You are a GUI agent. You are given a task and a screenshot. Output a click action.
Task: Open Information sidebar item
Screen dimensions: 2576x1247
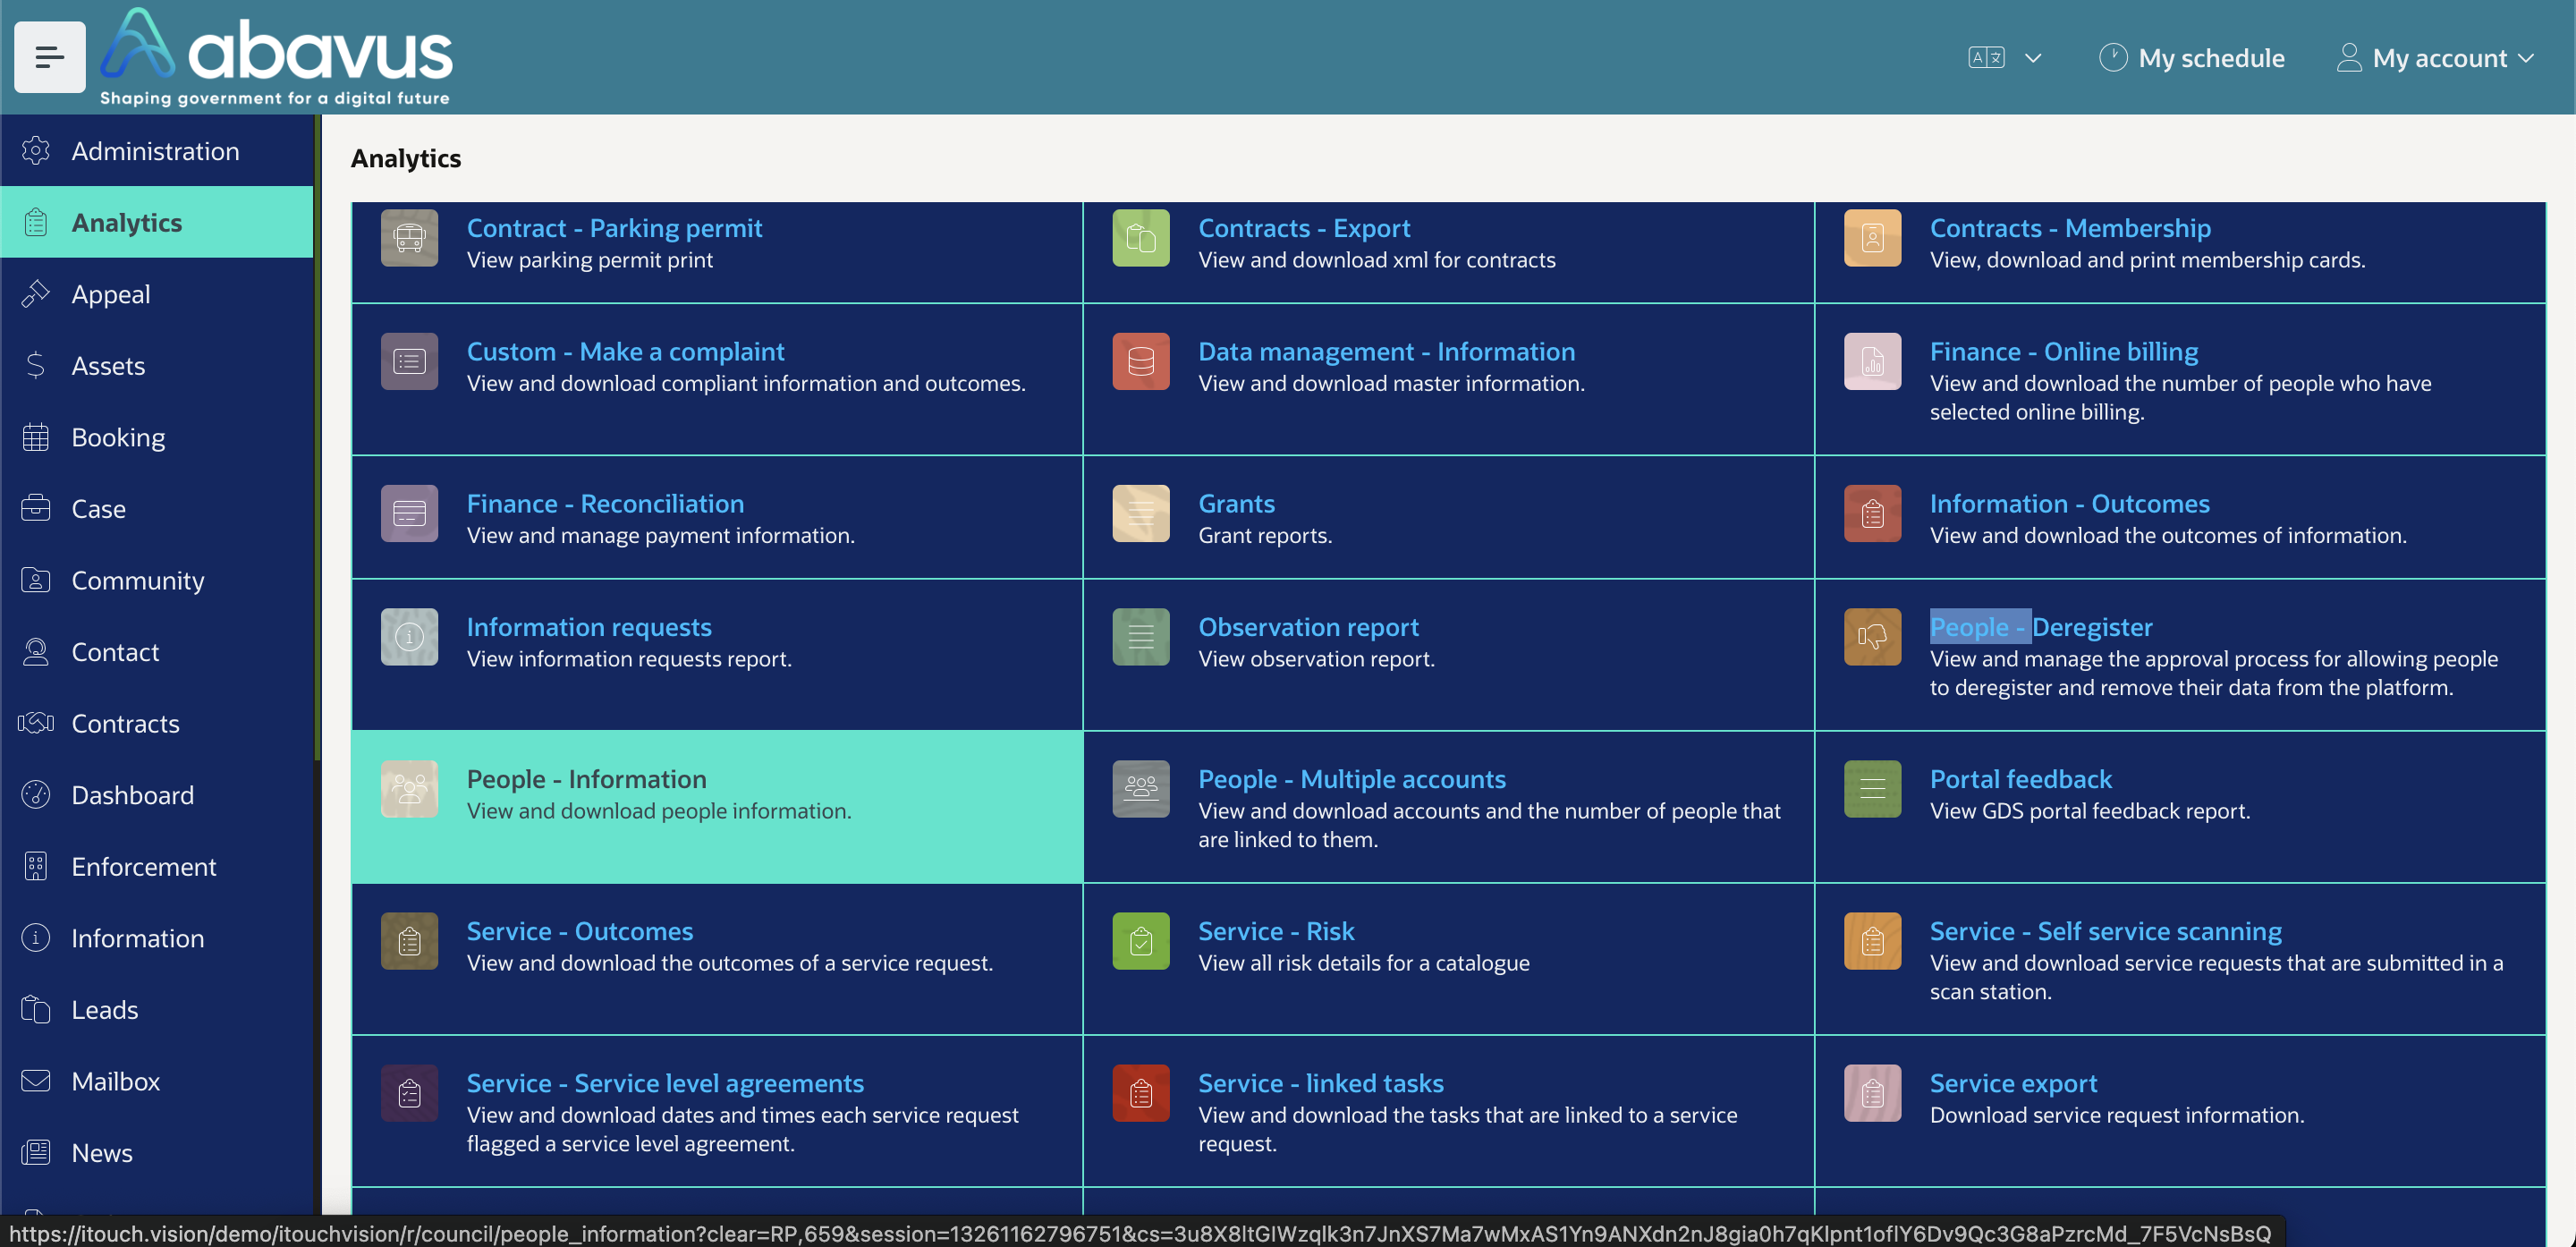pyautogui.click(x=157, y=937)
